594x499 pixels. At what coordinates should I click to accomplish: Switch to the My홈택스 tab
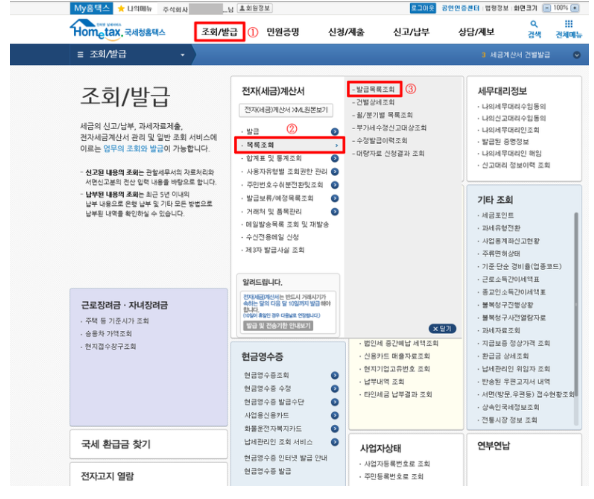[91, 8]
